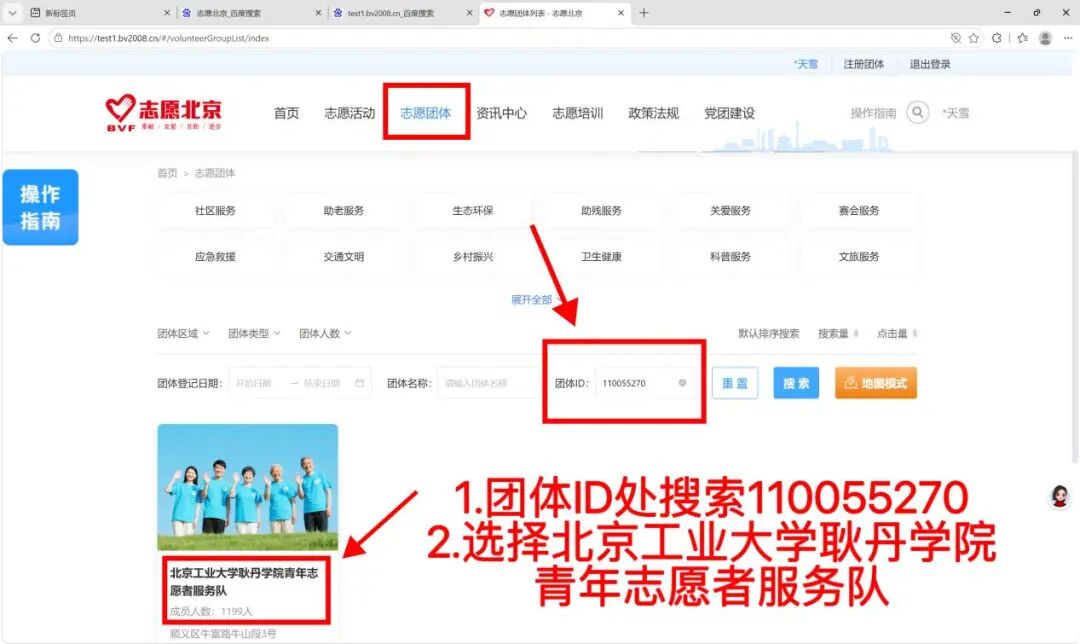The image size is (1080, 644).
Task: Select the 志愿团体 navigation item
Action: tap(426, 113)
